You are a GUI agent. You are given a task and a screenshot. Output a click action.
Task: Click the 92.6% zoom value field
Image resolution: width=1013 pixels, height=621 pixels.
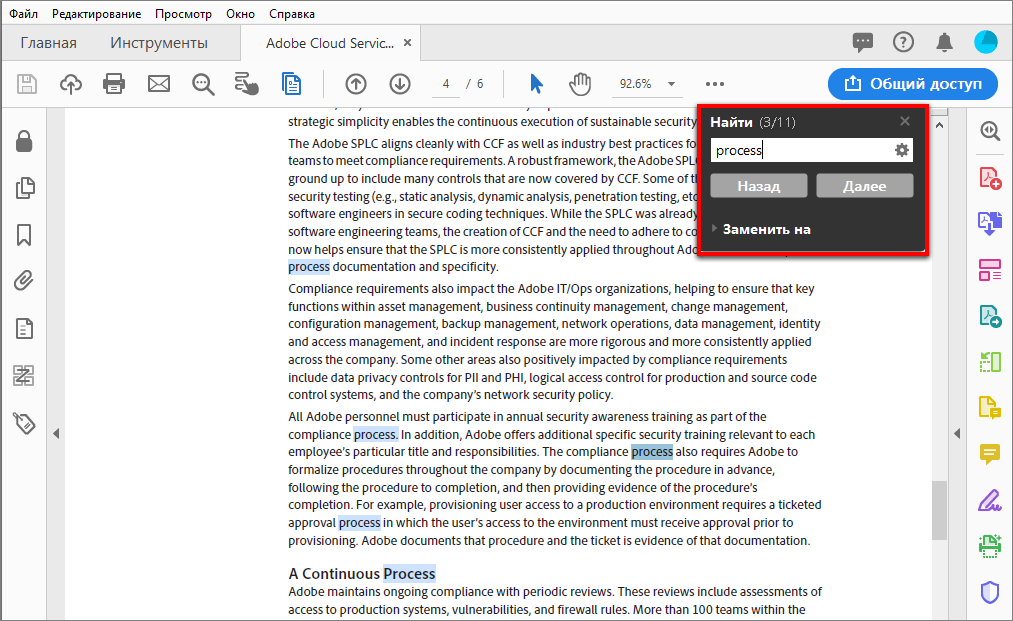click(636, 84)
